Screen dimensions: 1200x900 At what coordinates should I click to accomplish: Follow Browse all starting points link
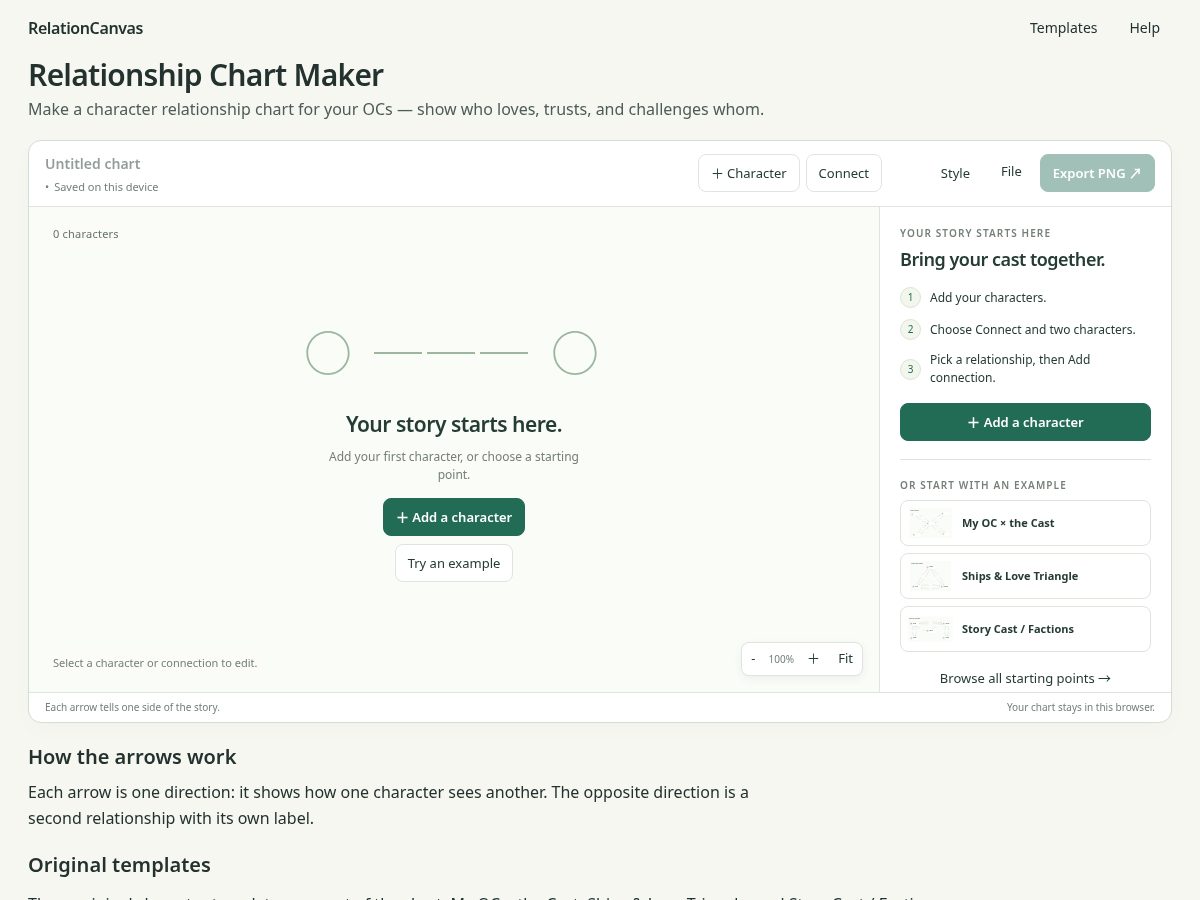pos(1025,678)
